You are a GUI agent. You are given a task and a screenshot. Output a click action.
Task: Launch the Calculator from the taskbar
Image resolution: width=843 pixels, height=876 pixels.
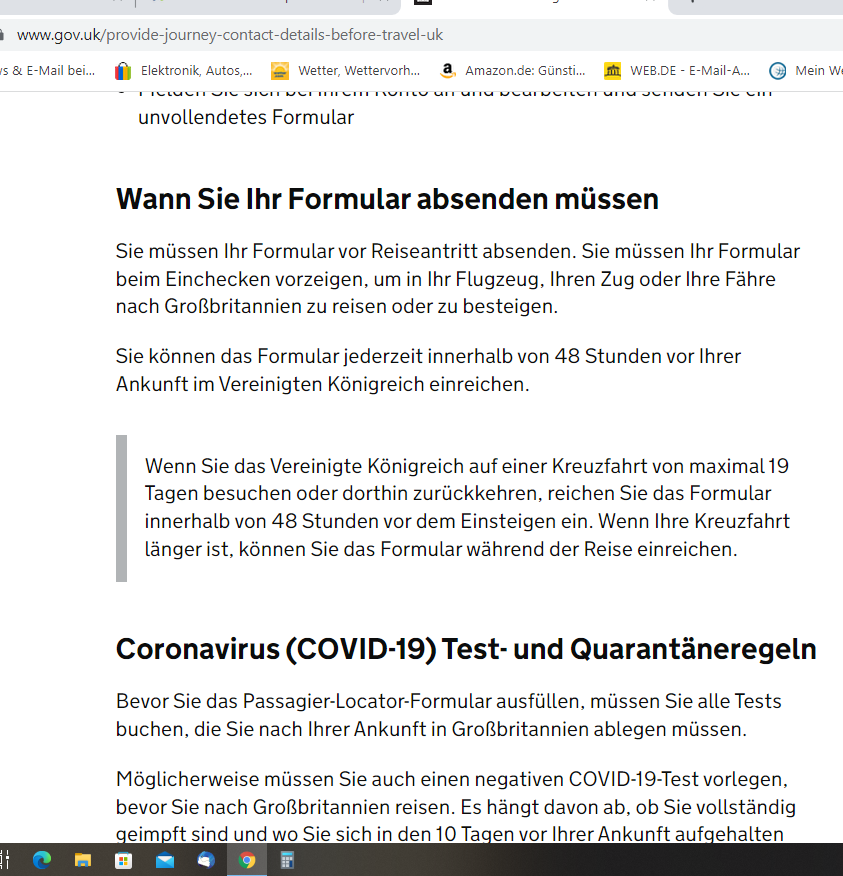point(288,860)
